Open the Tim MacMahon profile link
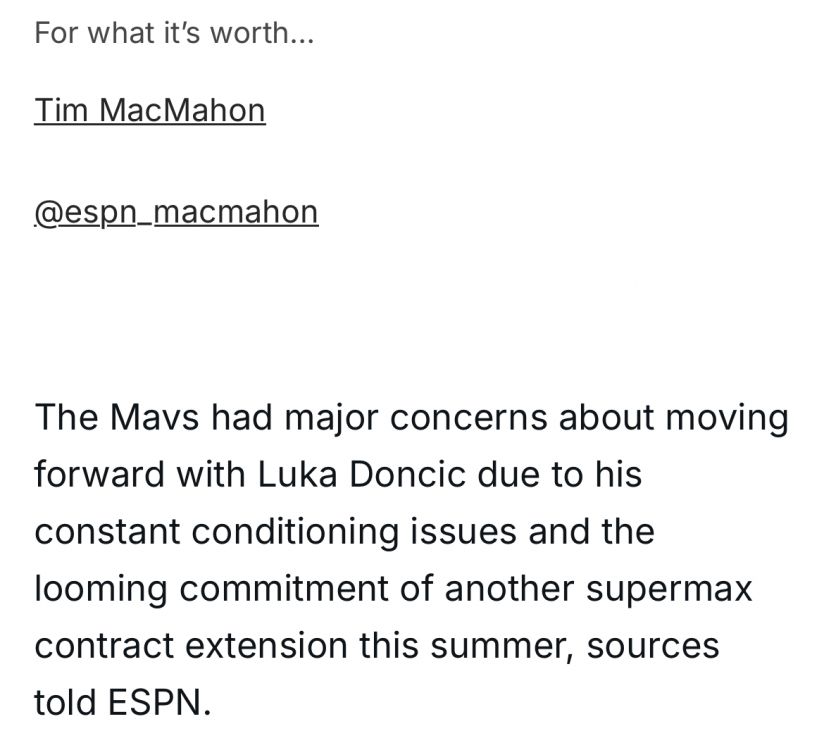 (x=150, y=110)
